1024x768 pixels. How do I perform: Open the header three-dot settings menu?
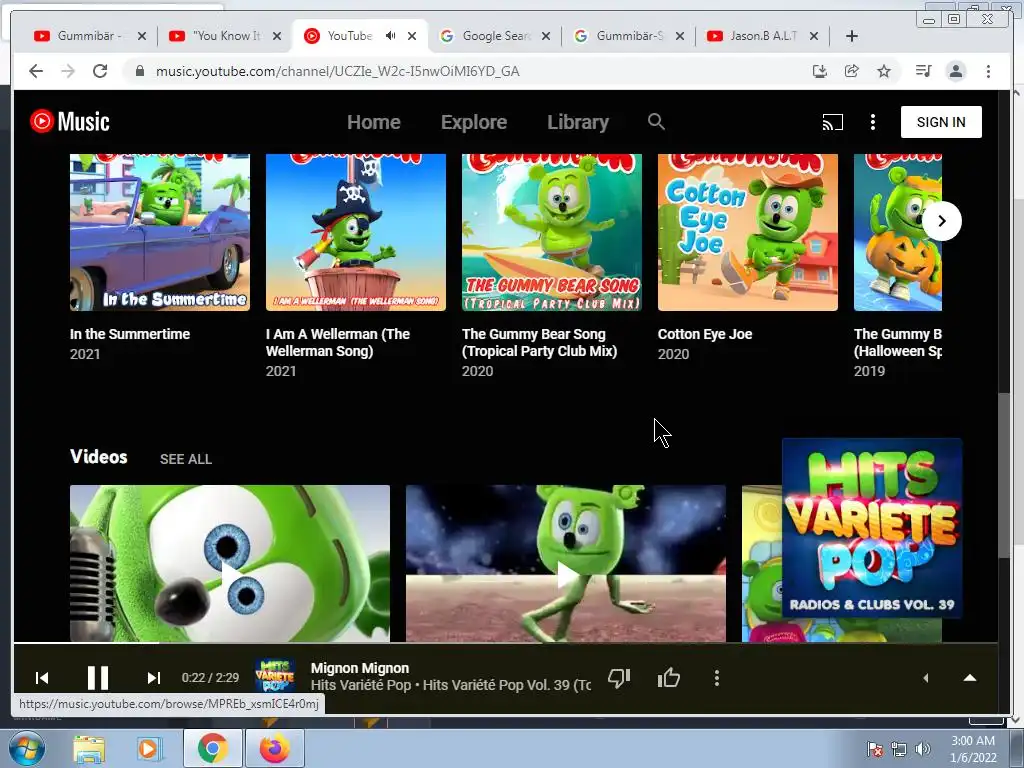[872, 122]
